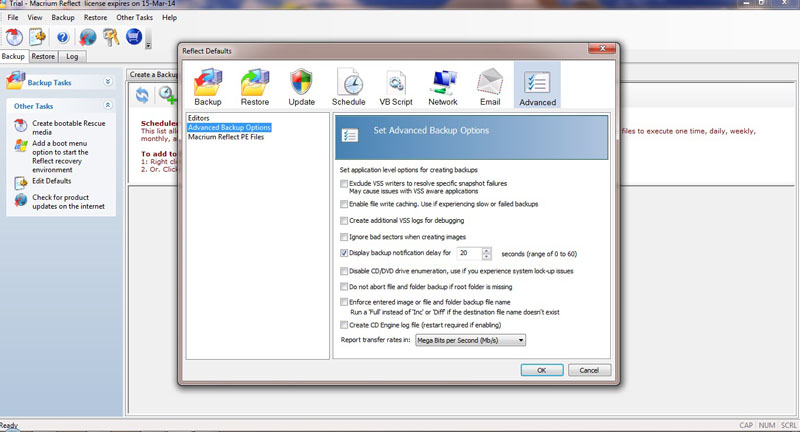Click the refresh arrows icon in main window
This screenshot has height=432, width=800.
pos(142,95)
